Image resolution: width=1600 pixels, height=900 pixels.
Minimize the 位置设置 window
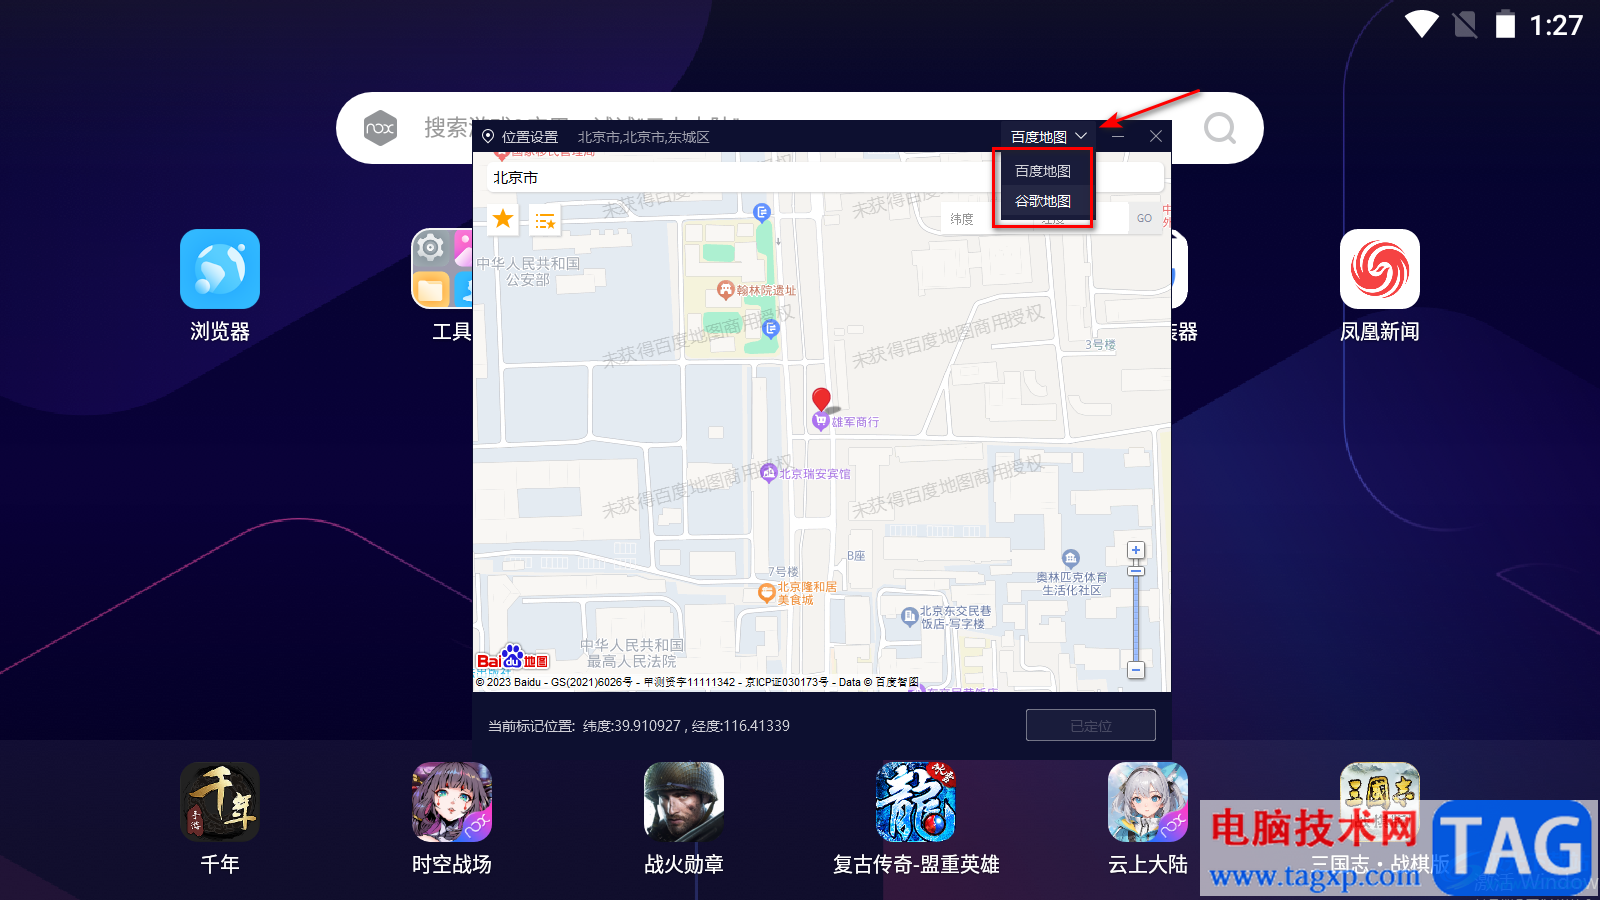tap(1118, 136)
